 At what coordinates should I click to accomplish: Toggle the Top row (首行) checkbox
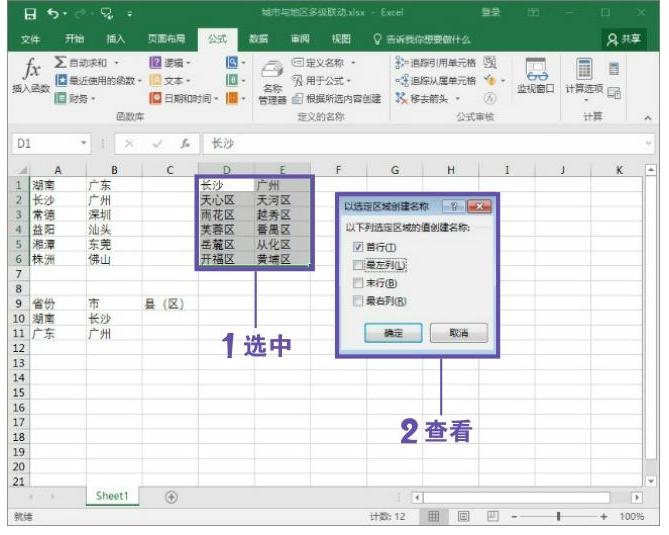[358, 247]
